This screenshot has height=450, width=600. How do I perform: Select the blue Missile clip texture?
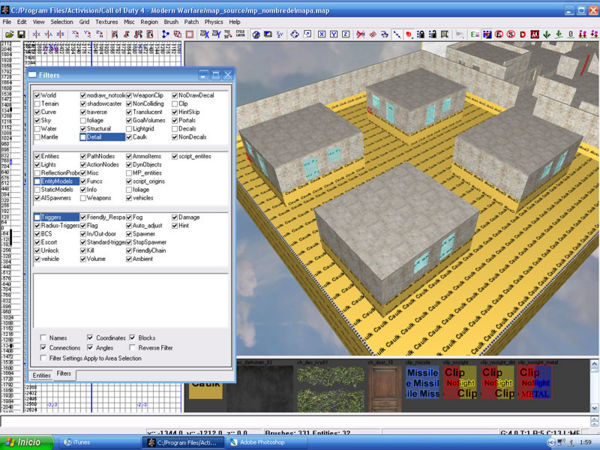[422, 383]
